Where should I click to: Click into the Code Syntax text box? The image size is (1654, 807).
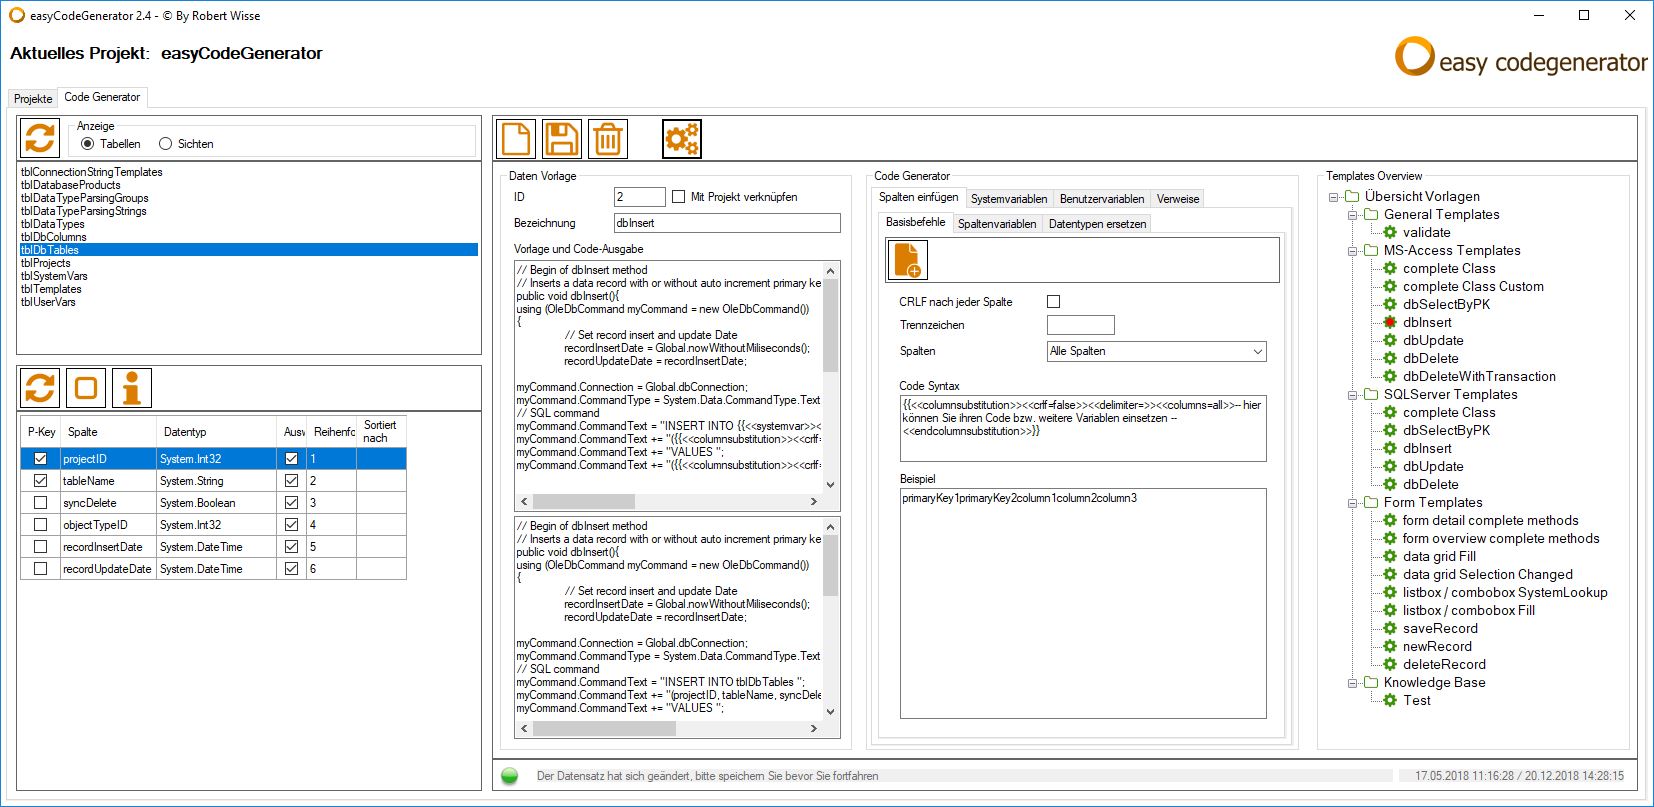(1083, 428)
